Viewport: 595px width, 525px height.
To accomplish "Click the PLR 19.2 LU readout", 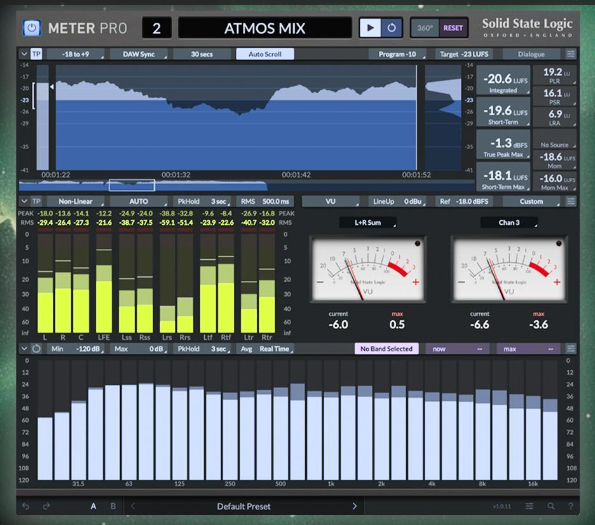I will pos(555,75).
